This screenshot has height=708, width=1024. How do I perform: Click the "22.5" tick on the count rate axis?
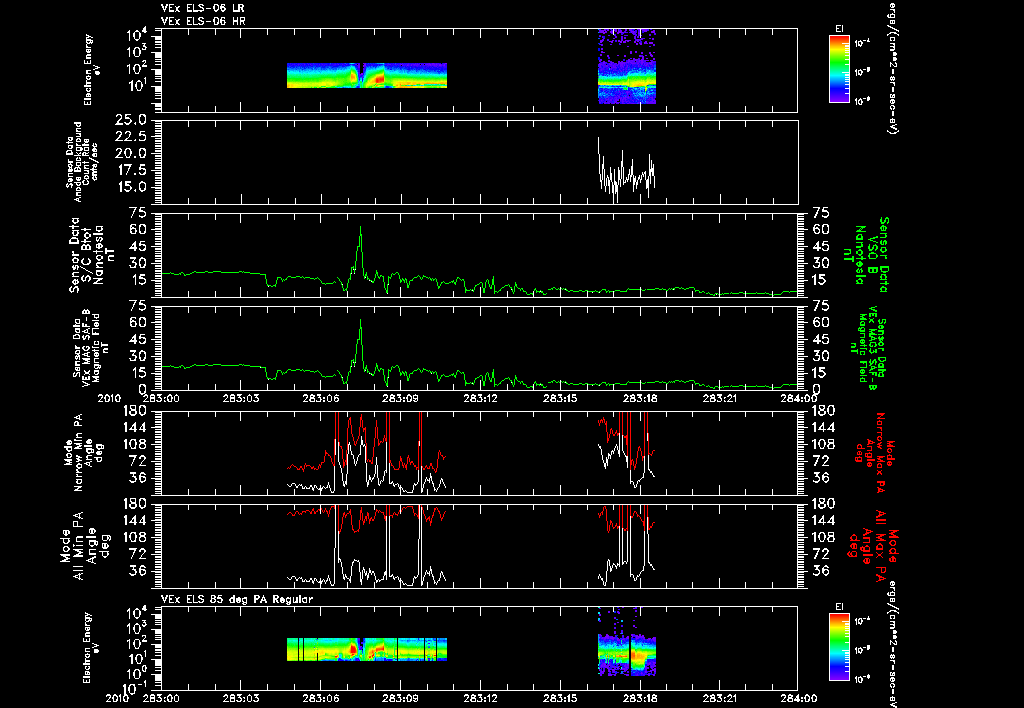130,137
